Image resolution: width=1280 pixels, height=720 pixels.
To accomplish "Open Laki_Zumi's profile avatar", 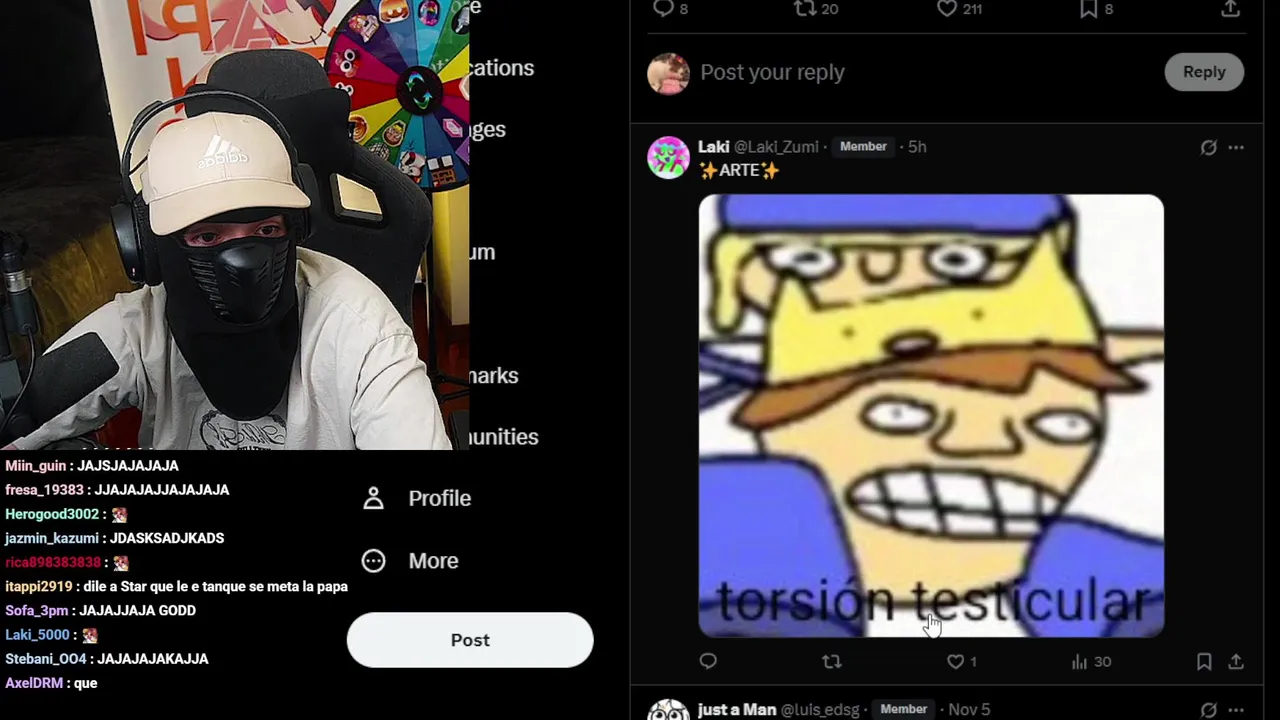I will [668, 158].
